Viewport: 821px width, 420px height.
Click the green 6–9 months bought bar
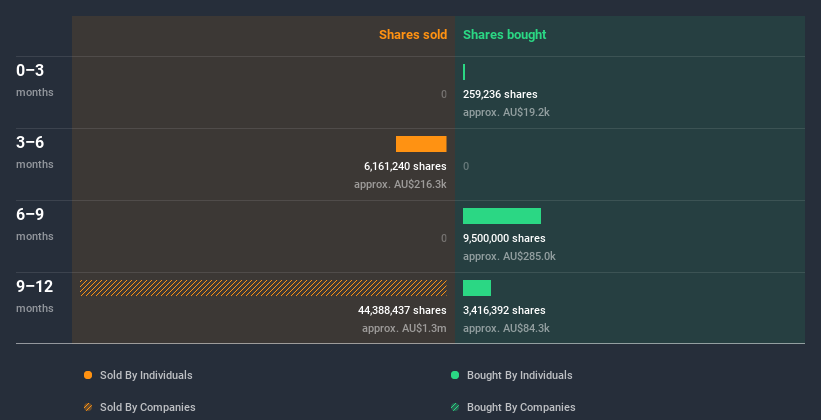click(502, 216)
